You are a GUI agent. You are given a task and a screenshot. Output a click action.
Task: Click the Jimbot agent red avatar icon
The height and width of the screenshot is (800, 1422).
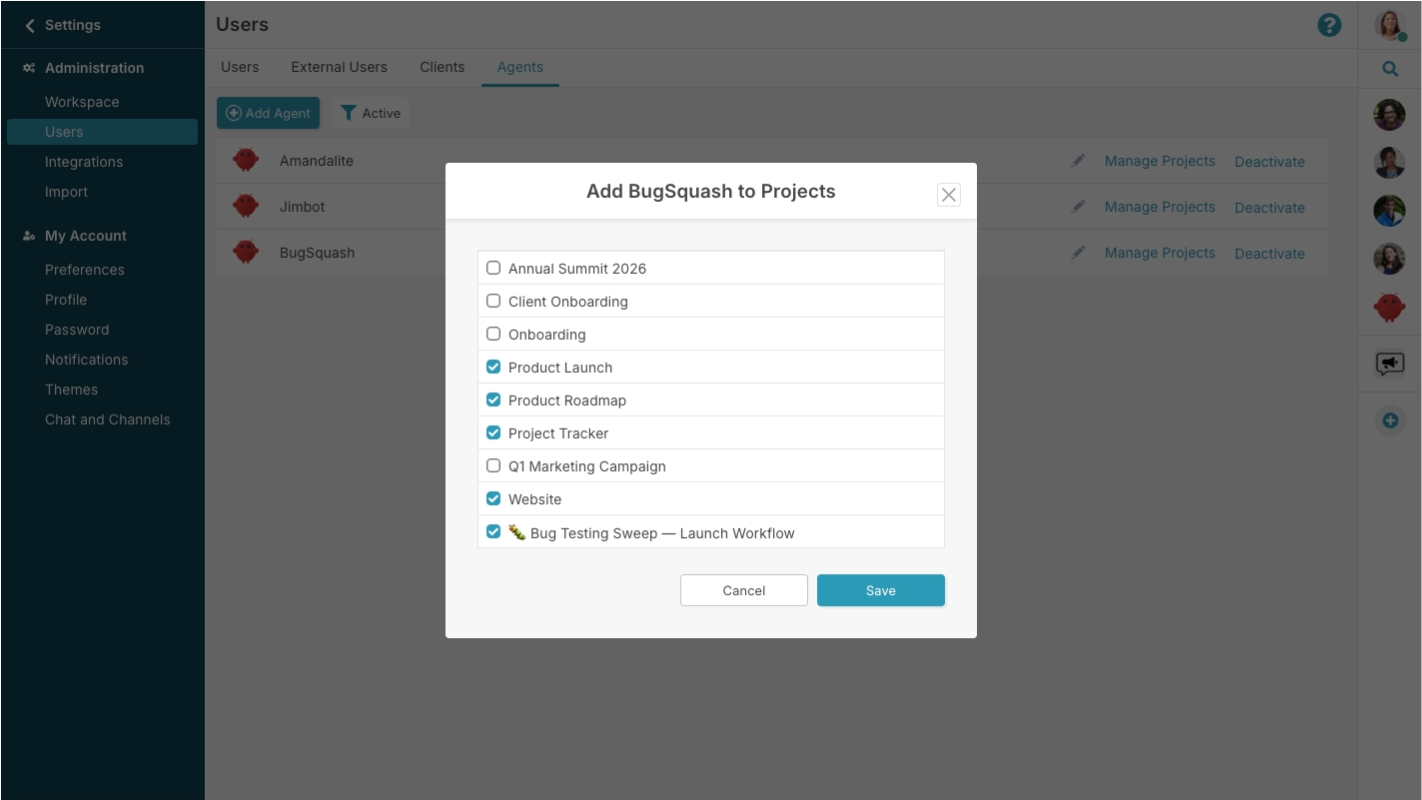pos(246,207)
